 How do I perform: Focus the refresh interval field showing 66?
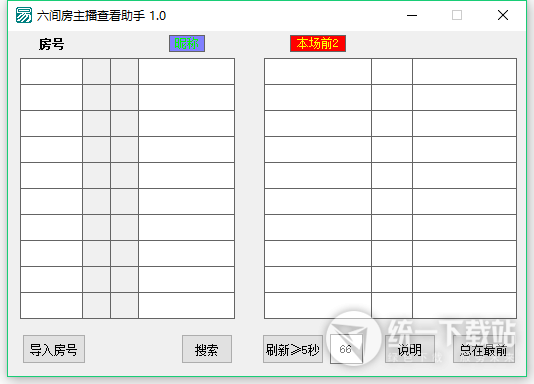(x=346, y=349)
